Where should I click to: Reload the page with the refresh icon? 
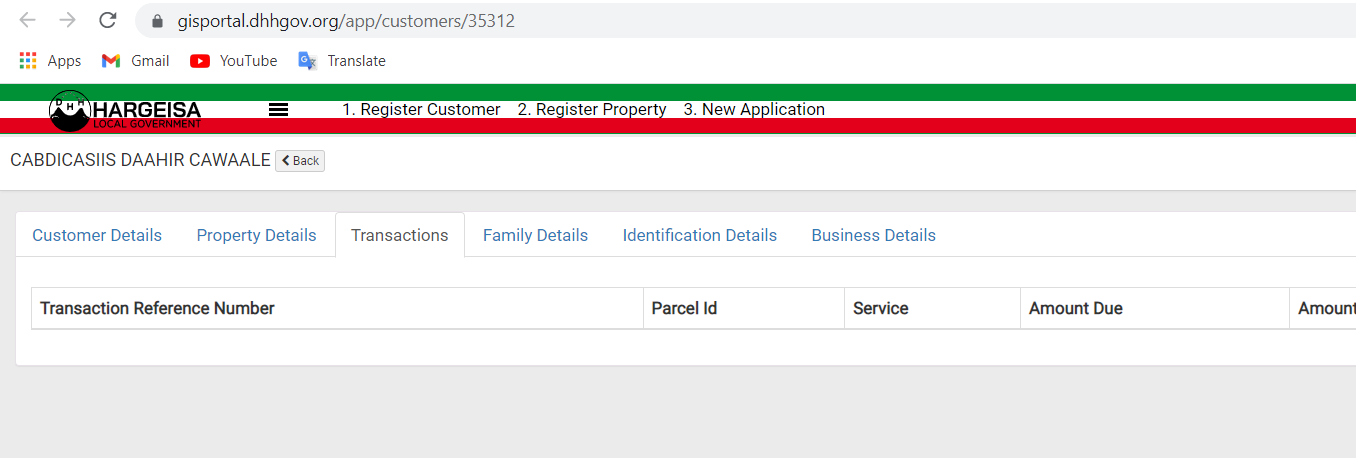pyautogui.click(x=108, y=20)
